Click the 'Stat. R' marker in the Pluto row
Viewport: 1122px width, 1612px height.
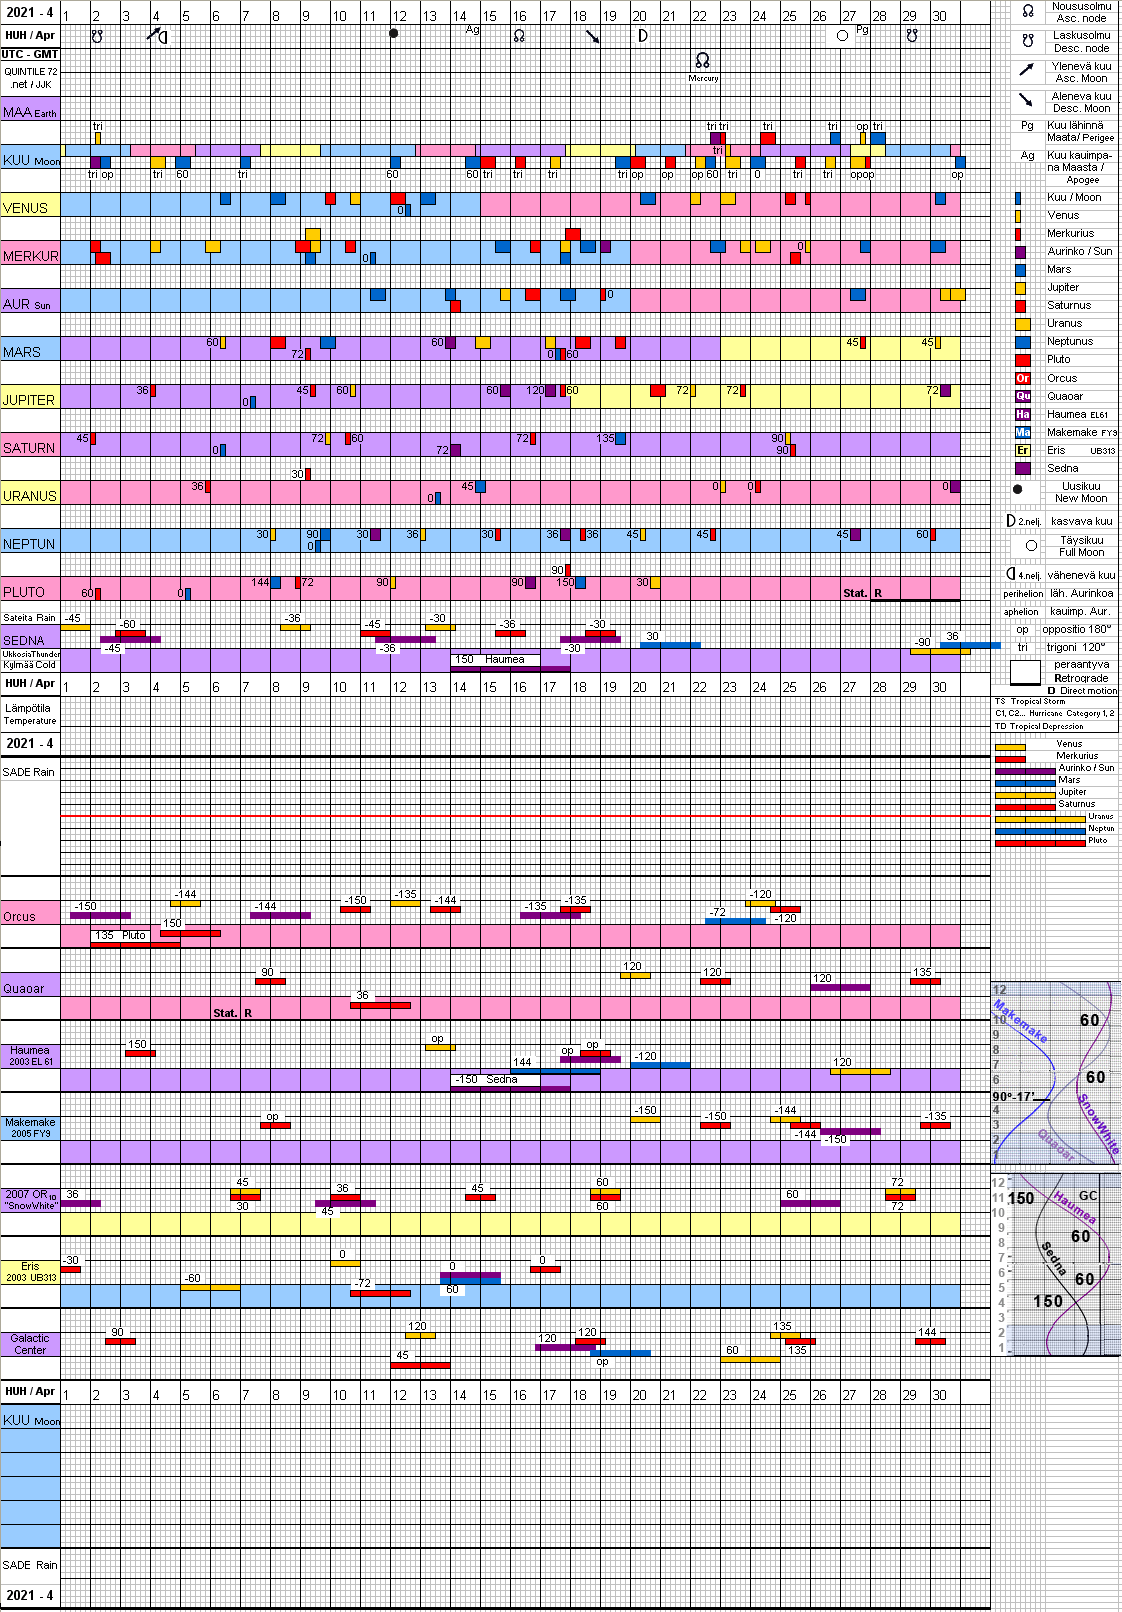862,593
